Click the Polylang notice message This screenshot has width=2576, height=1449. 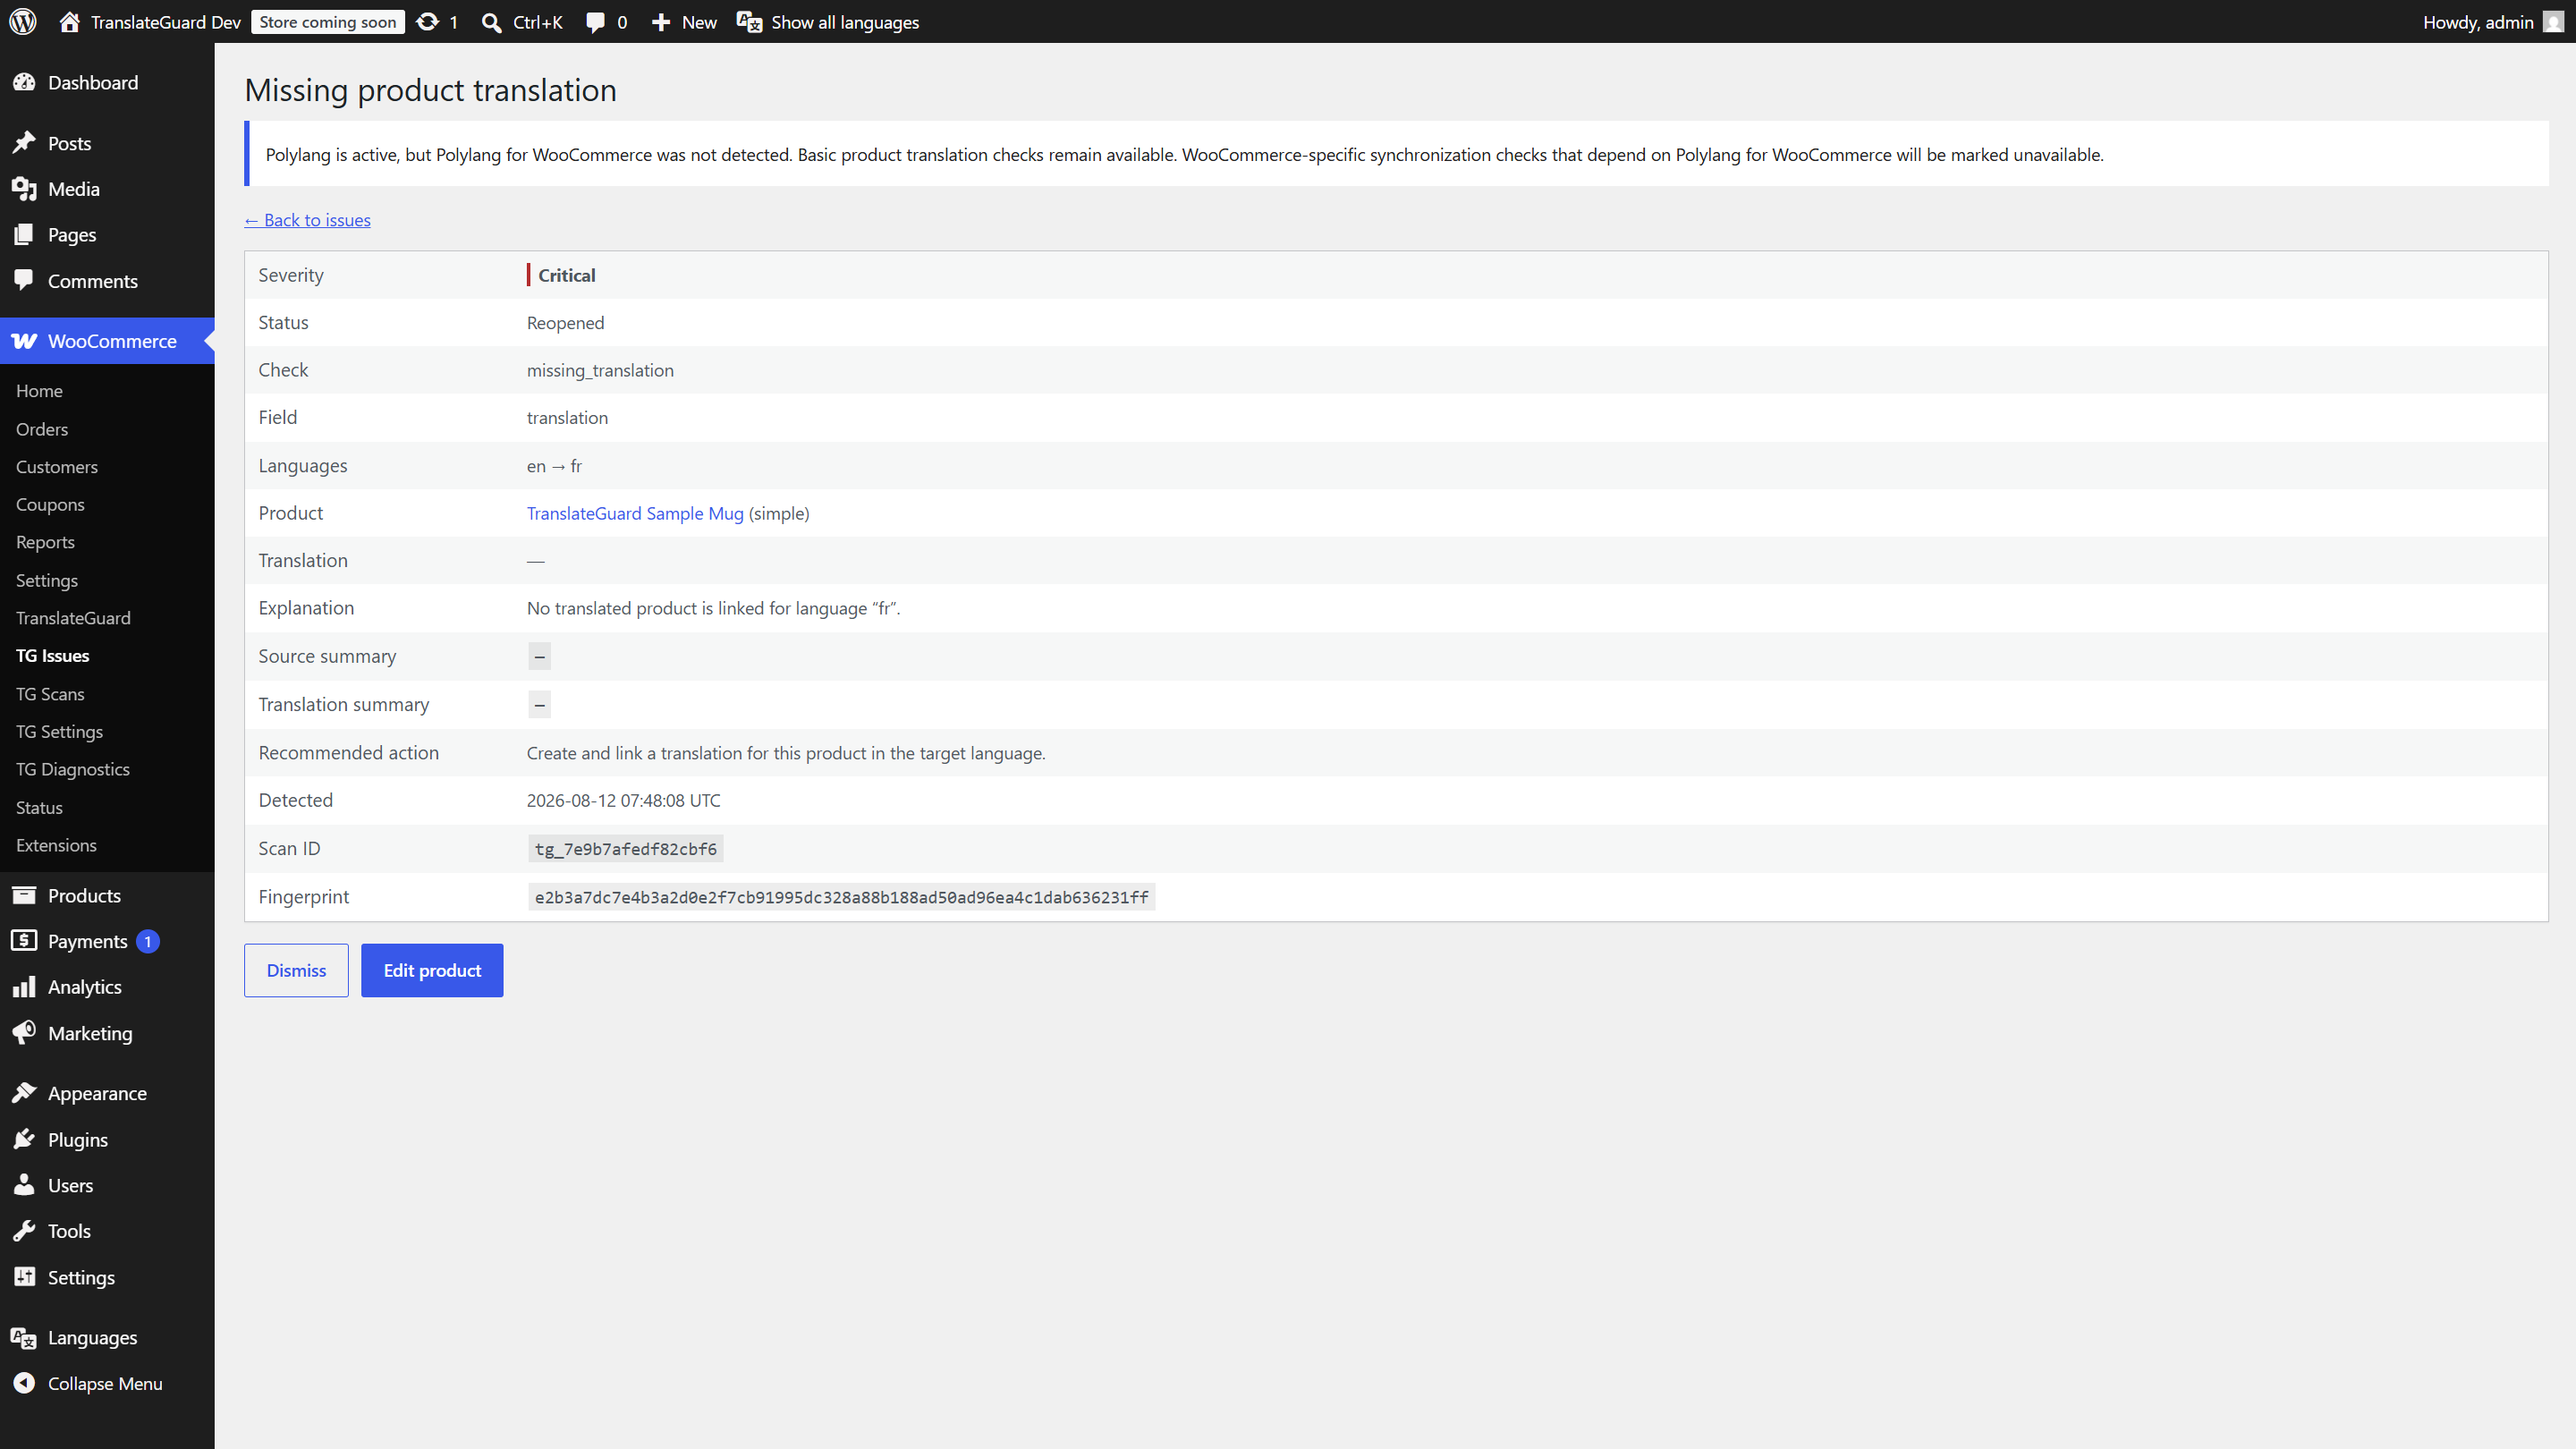1184,154
